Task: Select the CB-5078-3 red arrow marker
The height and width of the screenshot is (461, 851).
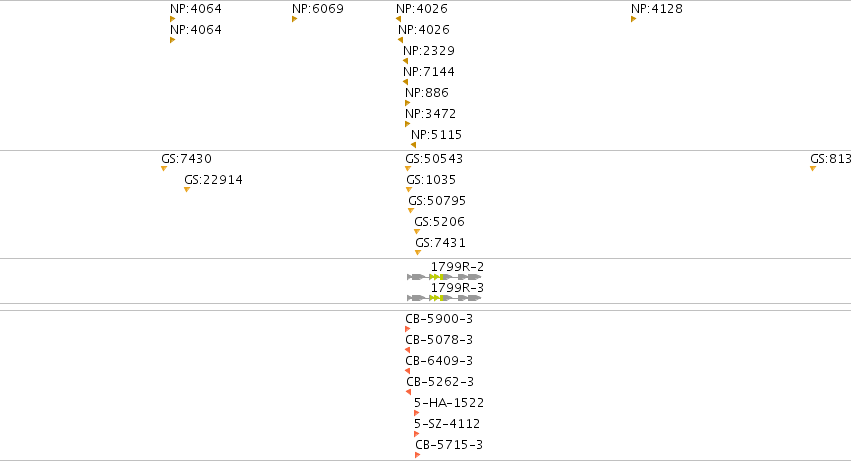Action: [x=408, y=350]
